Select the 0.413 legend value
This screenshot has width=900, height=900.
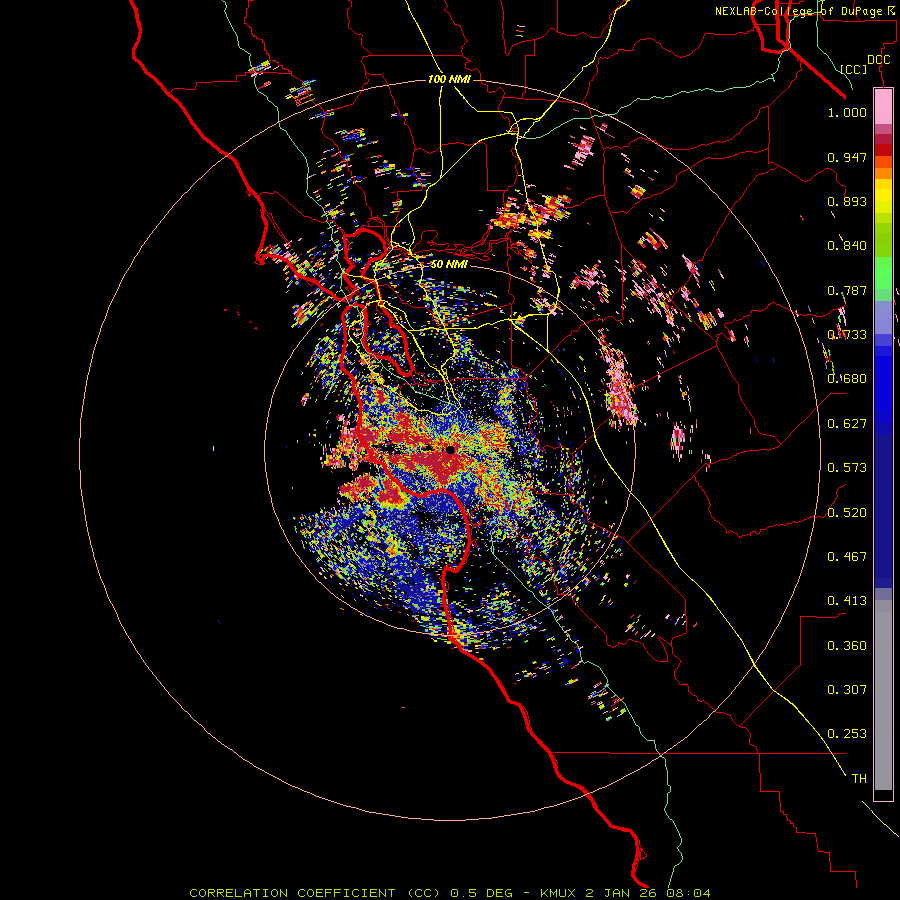click(847, 601)
